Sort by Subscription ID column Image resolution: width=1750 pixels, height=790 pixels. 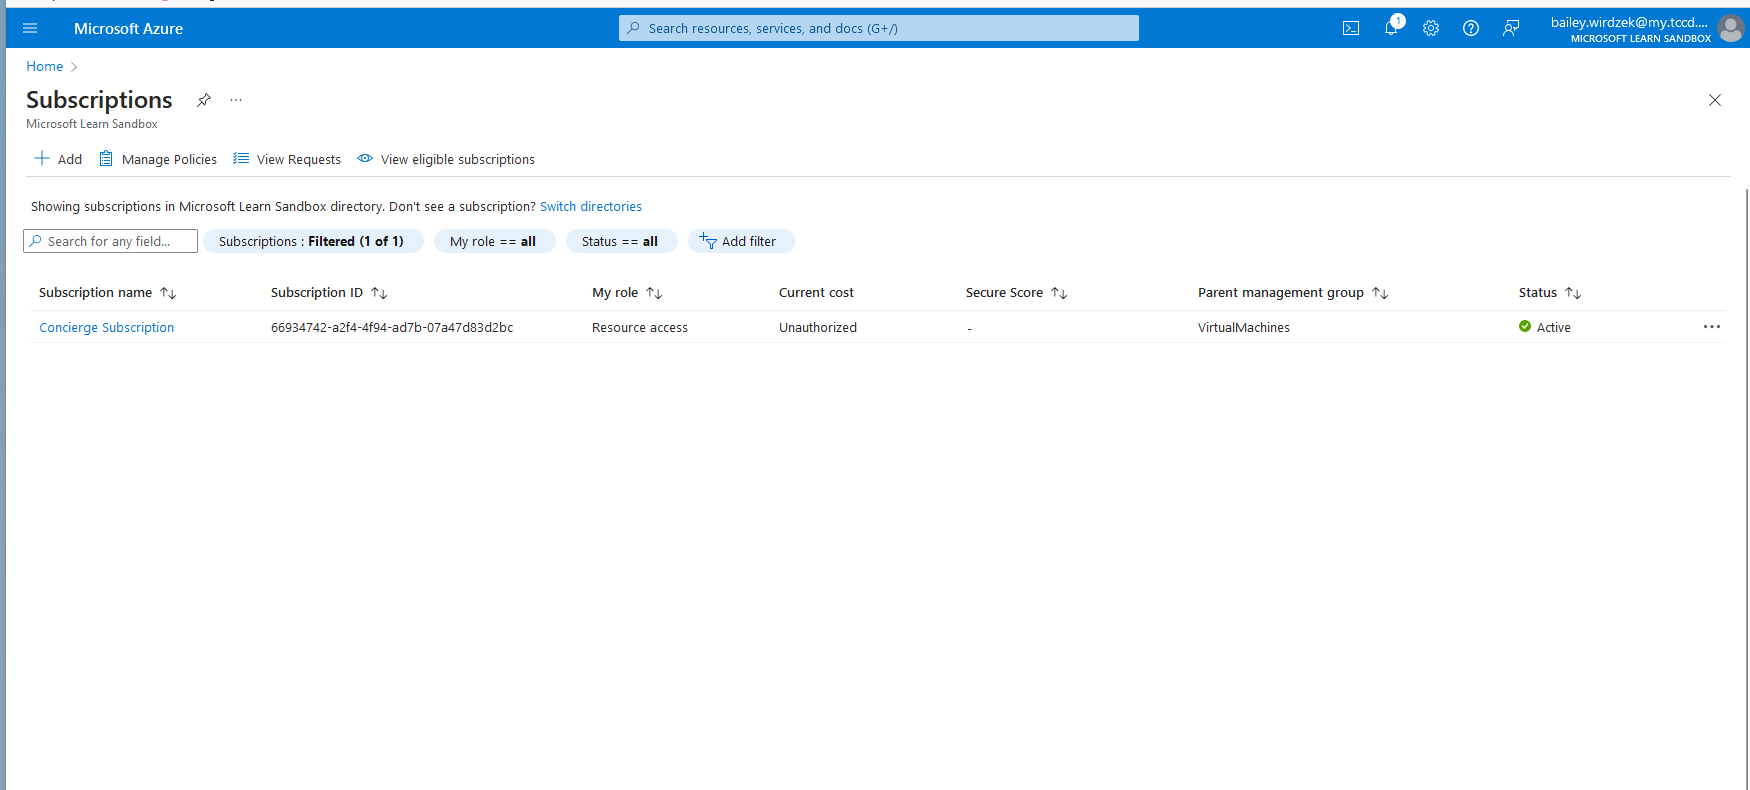click(x=329, y=293)
